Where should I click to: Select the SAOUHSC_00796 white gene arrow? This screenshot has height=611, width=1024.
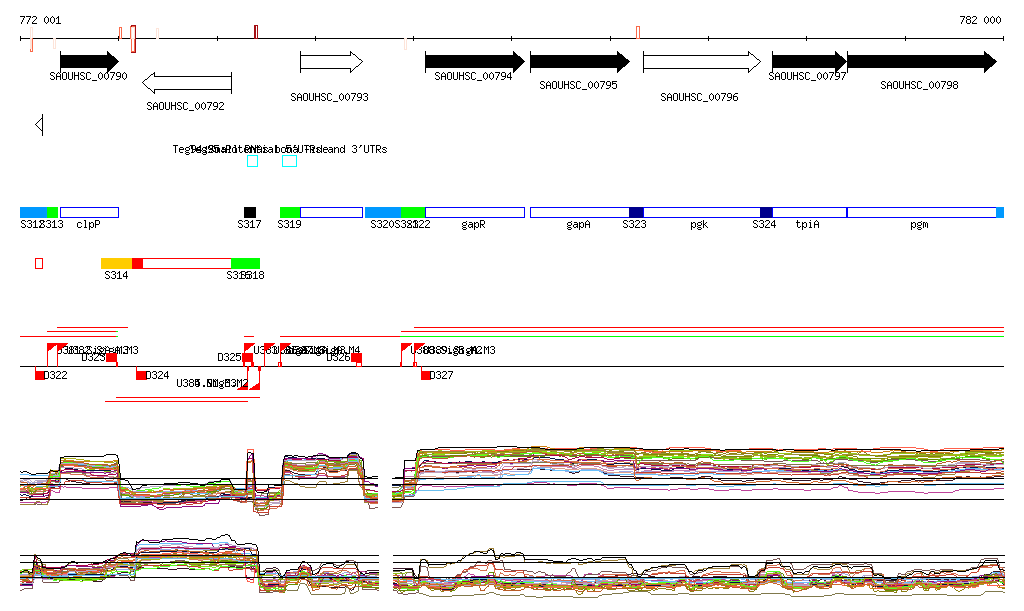coord(701,62)
